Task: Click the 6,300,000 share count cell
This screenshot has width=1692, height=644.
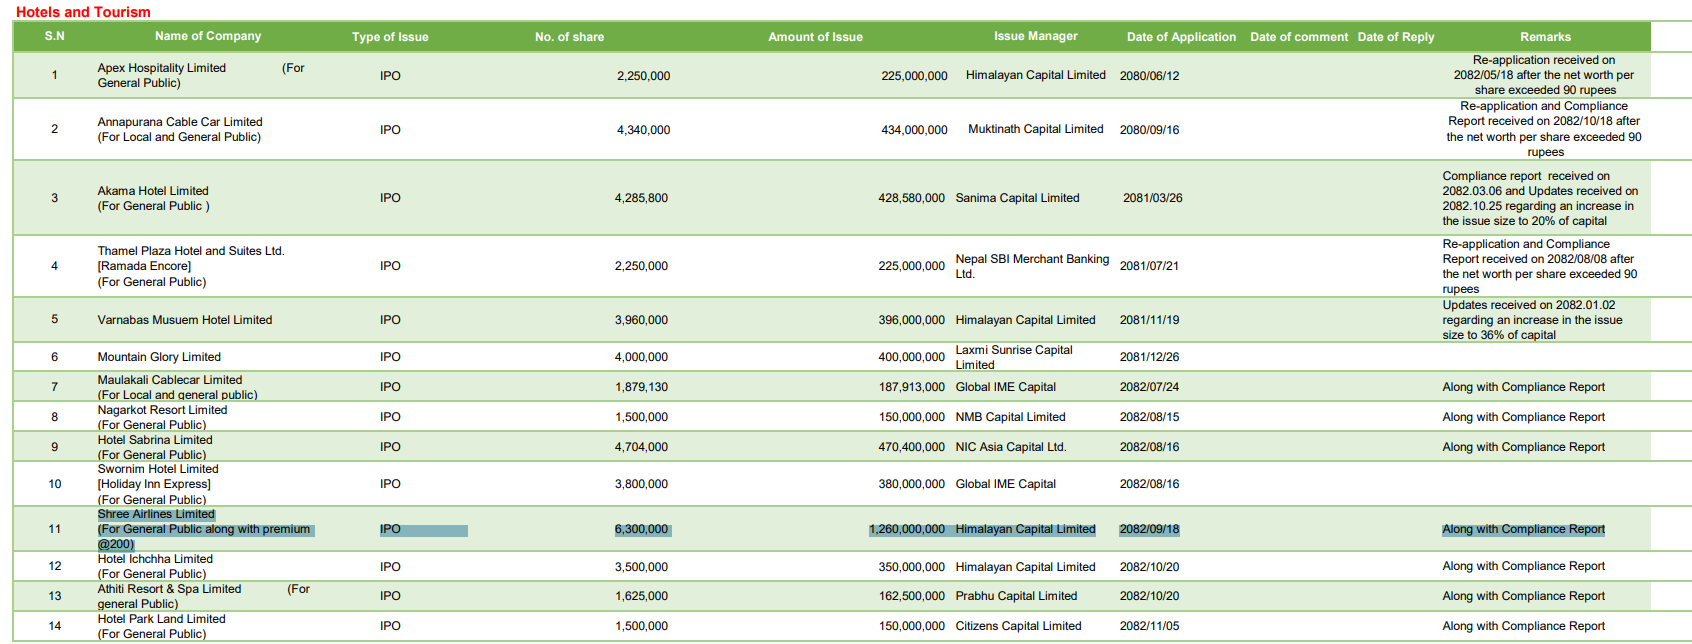Action: point(641,529)
